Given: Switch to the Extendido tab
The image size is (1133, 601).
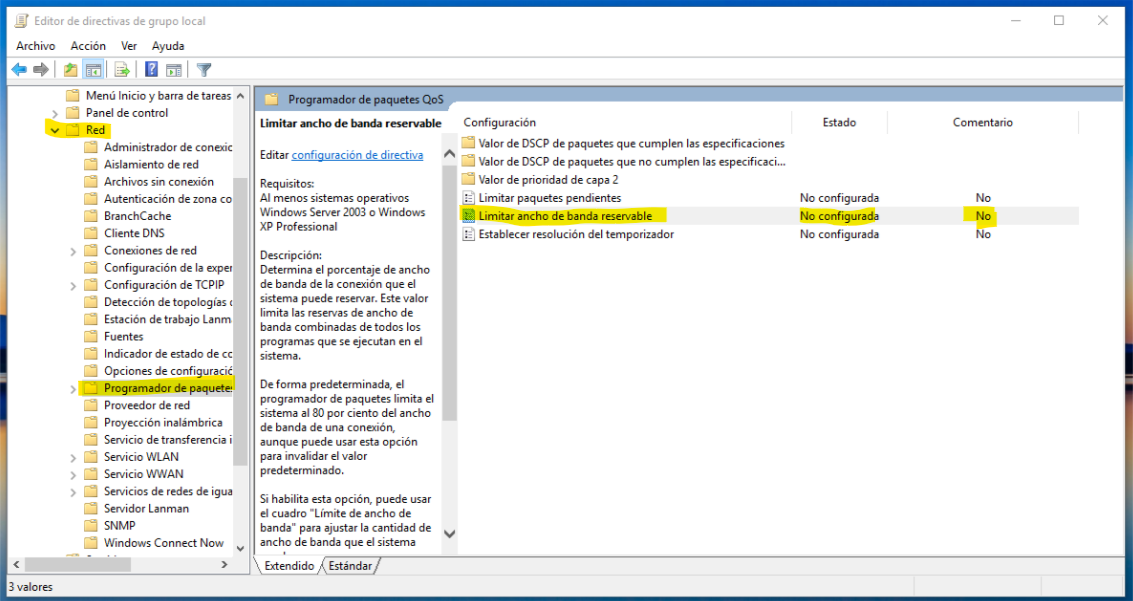Looking at the screenshot, I should point(289,566).
